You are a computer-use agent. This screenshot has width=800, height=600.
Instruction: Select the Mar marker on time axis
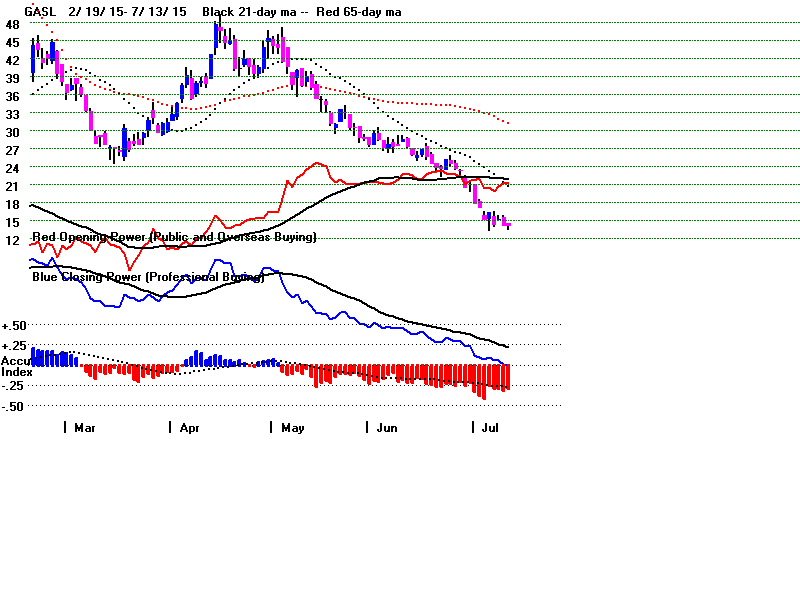coord(84,427)
